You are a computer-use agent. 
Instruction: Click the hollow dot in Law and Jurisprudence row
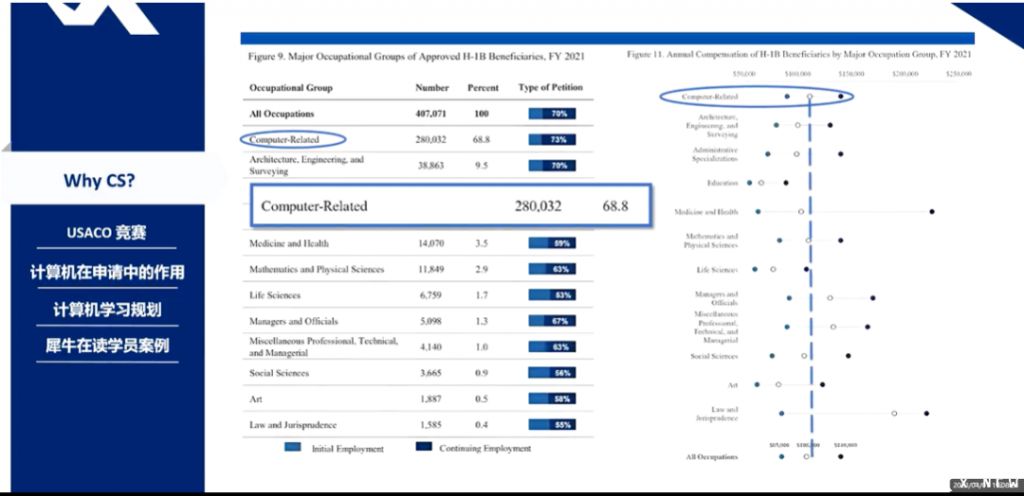click(894, 412)
